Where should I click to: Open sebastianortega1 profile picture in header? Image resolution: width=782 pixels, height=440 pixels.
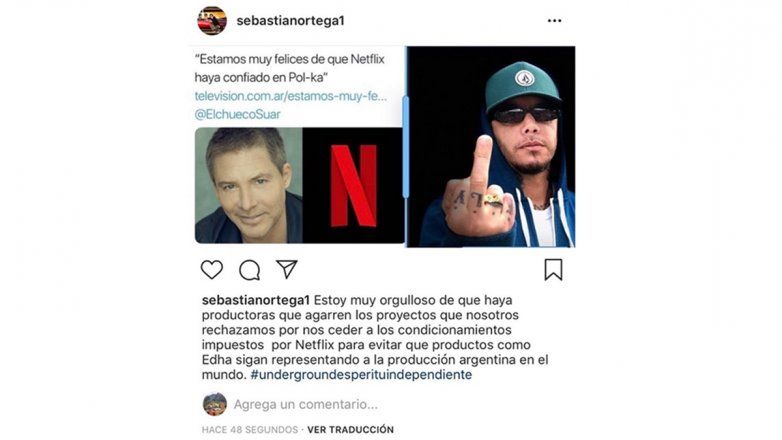click(212, 20)
